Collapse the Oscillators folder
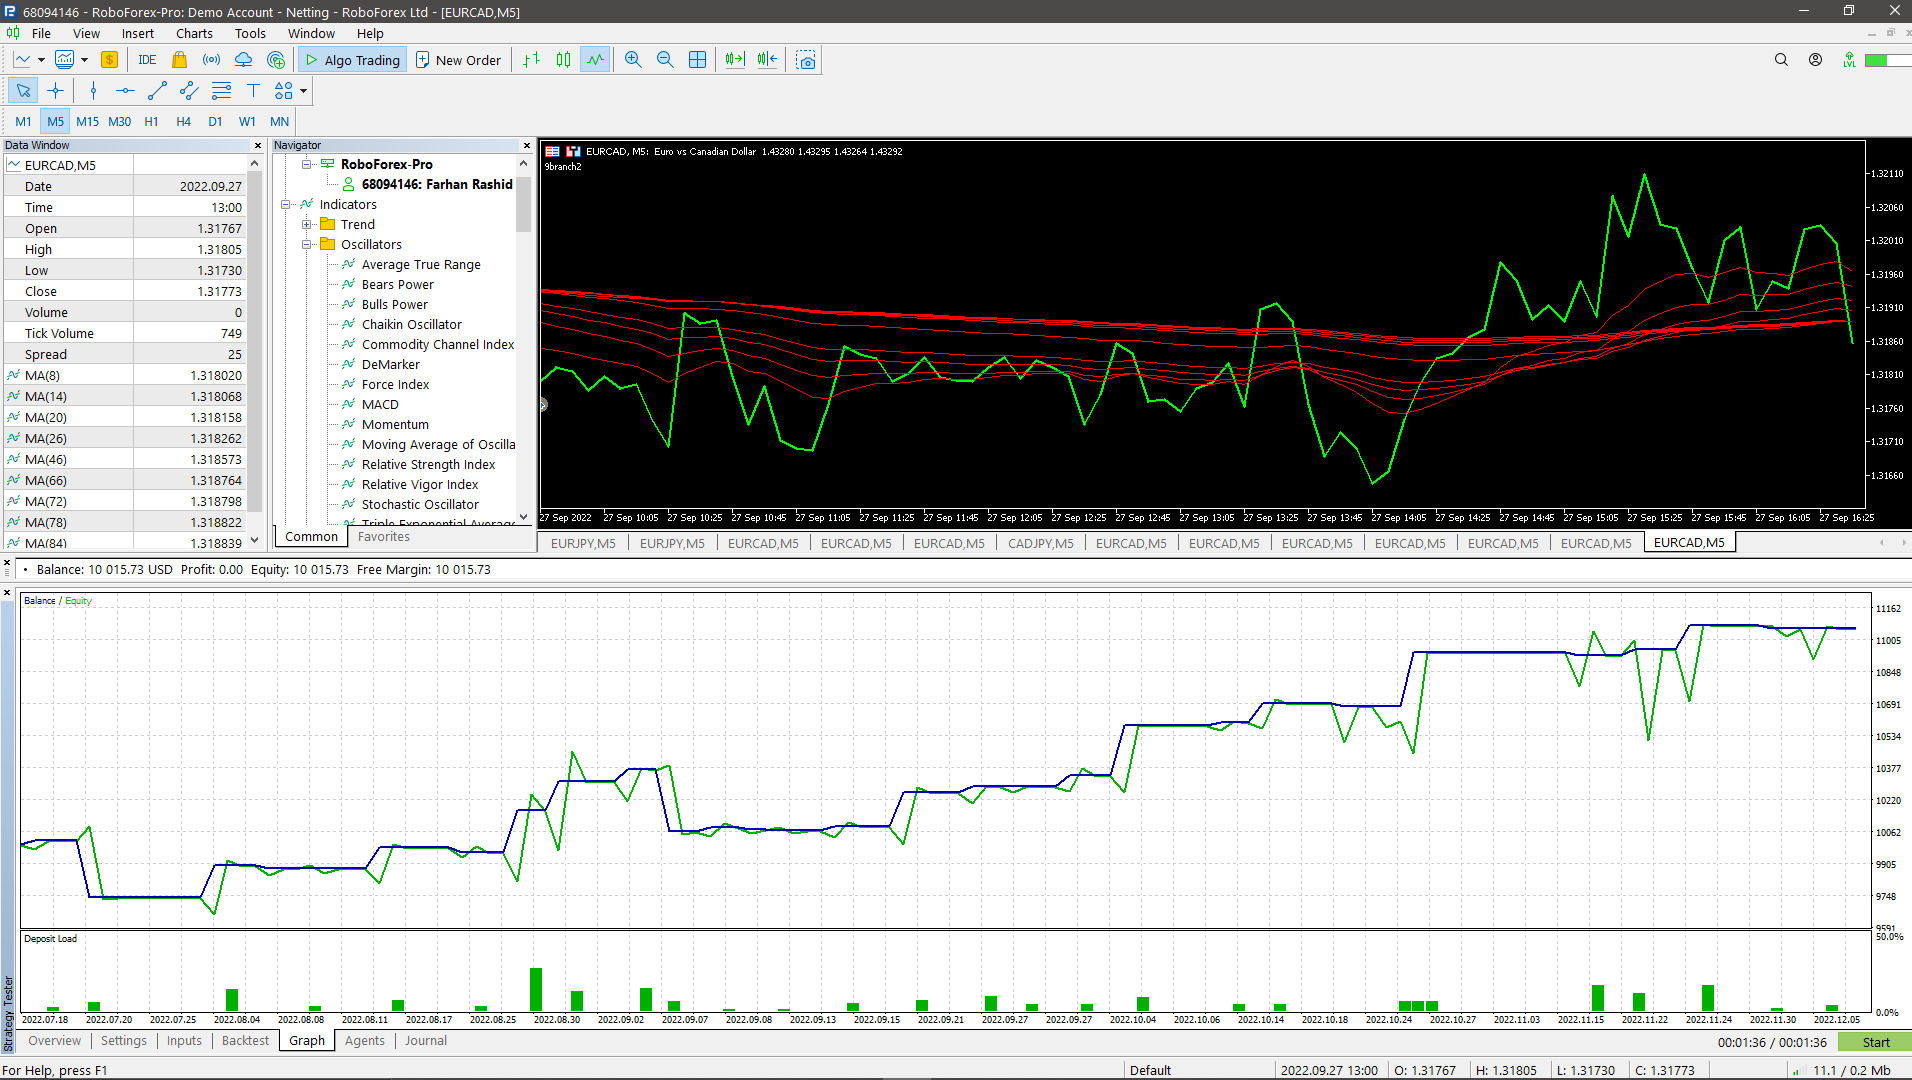The image size is (1912, 1080). point(307,244)
